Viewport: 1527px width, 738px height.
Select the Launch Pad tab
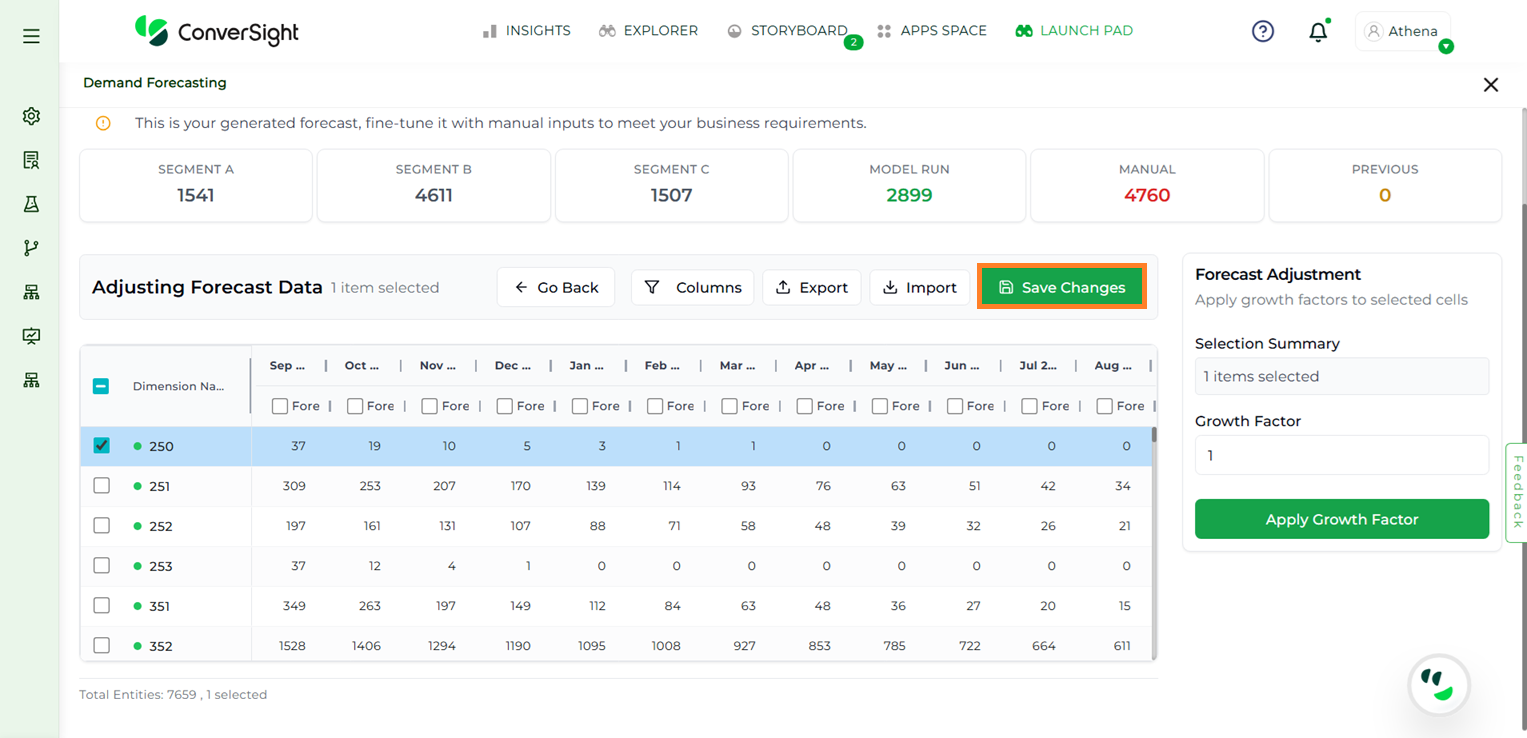[x=1074, y=31]
